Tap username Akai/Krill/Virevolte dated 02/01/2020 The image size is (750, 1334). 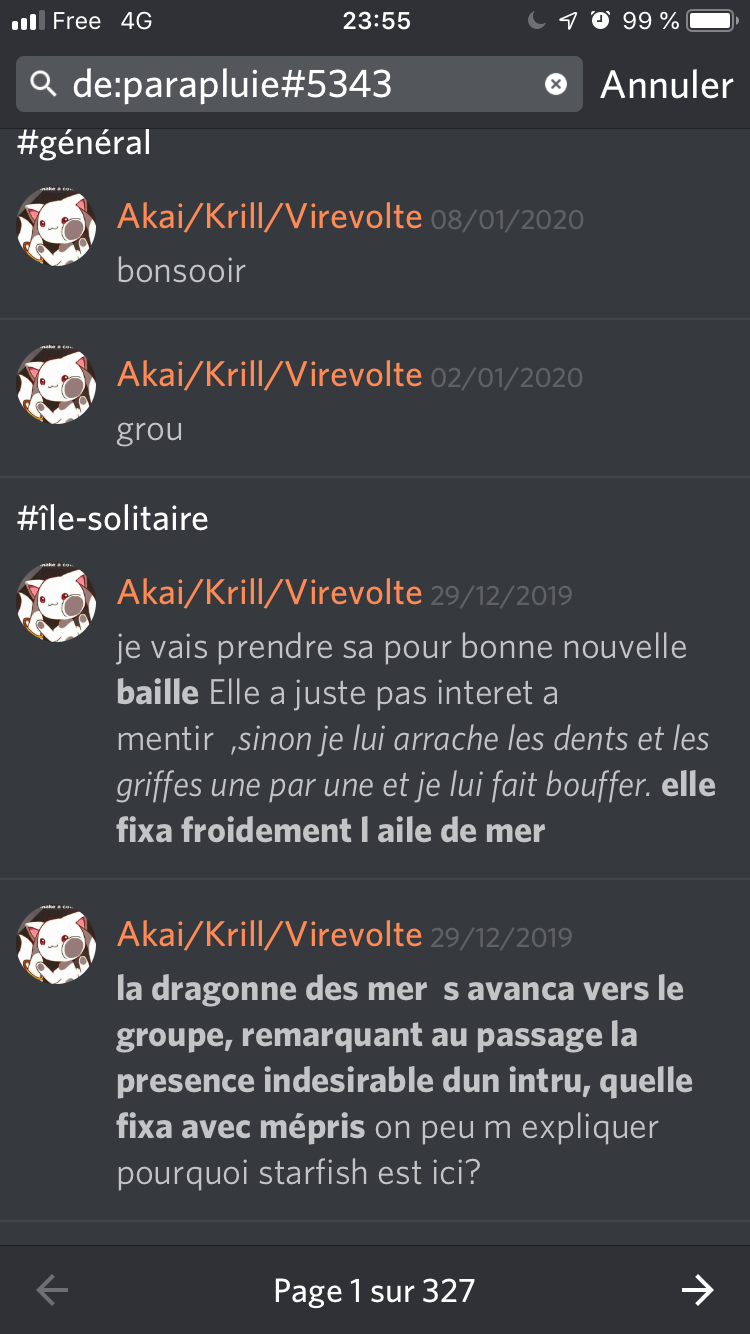tap(270, 374)
